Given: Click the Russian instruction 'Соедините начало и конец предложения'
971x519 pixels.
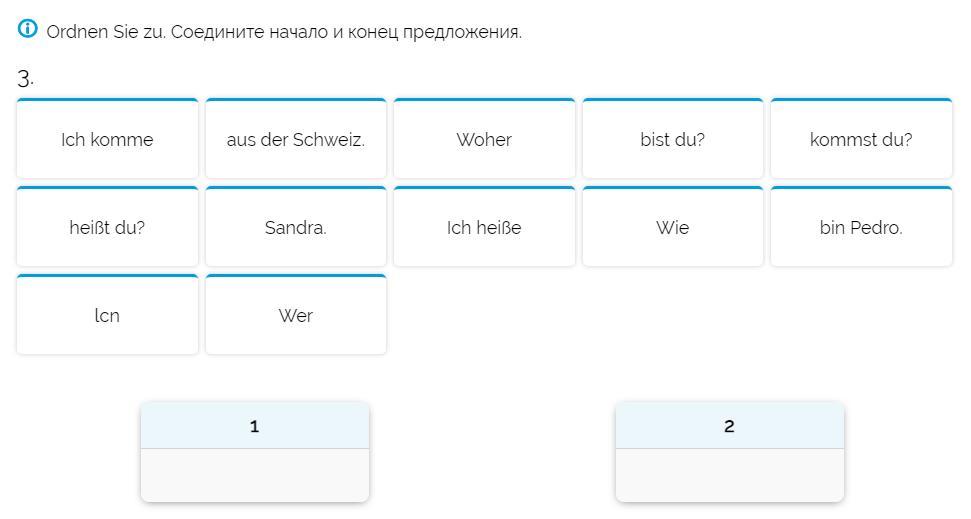Looking at the screenshot, I should tap(346, 32).
